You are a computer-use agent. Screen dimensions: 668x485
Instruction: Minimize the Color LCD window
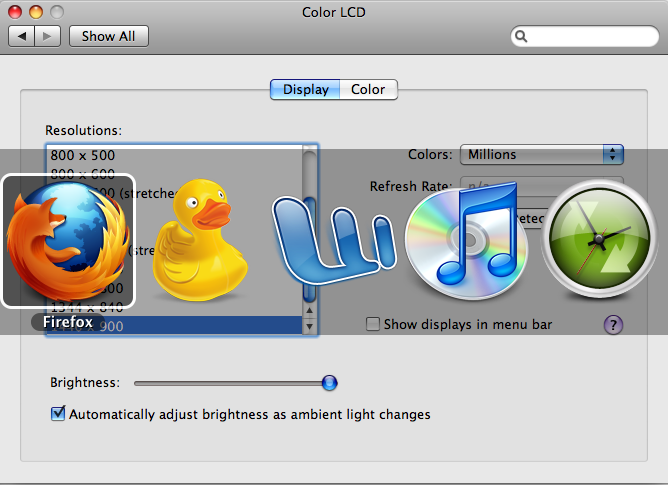pos(36,12)
